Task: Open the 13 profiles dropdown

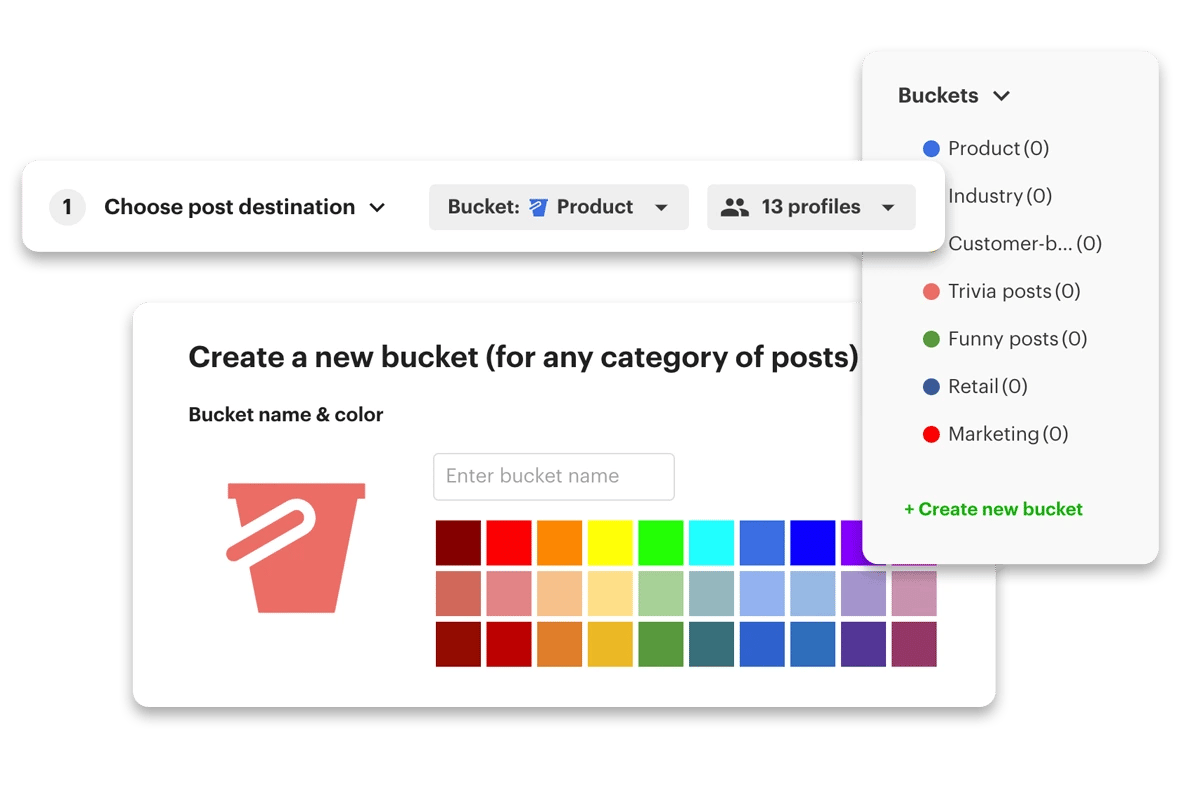Action: tap(888, 207)
